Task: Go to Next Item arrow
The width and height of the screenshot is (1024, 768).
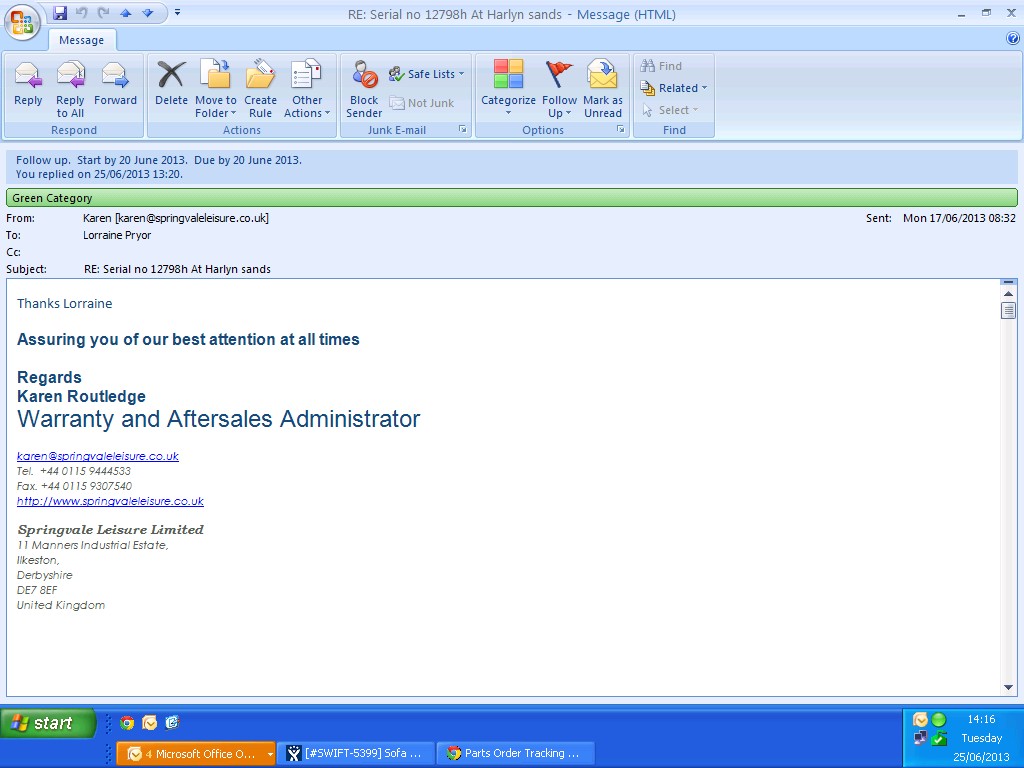Action: click(x=148, y=13)
